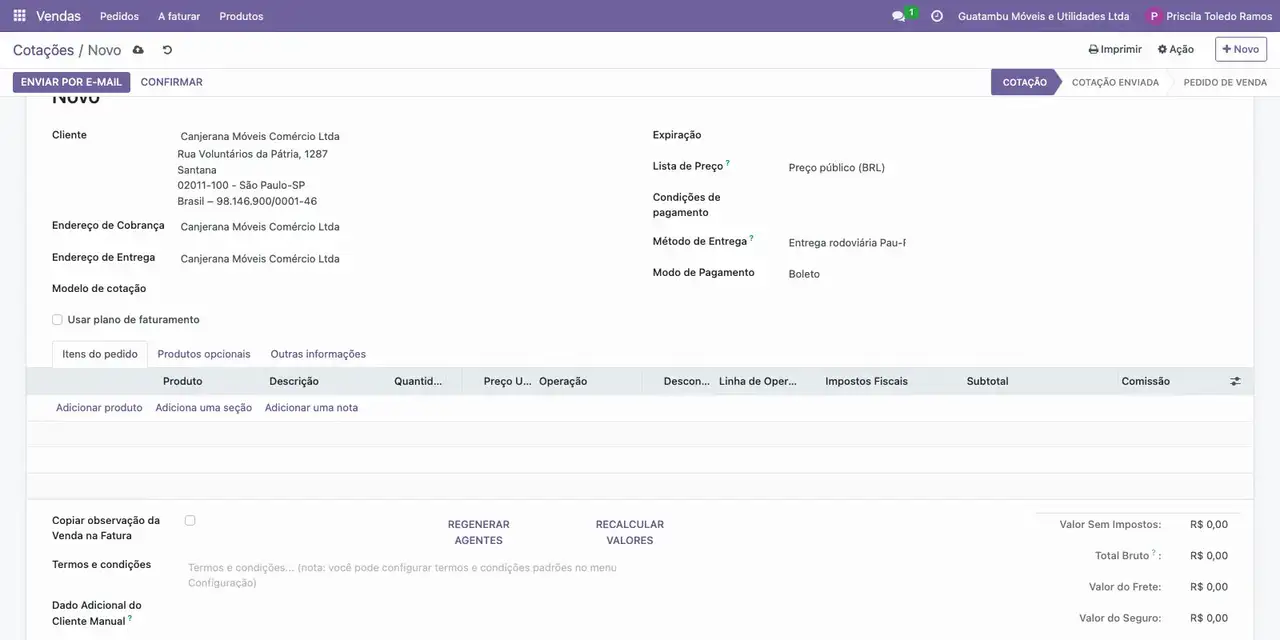Go to Vendas app home

[58, 16]
